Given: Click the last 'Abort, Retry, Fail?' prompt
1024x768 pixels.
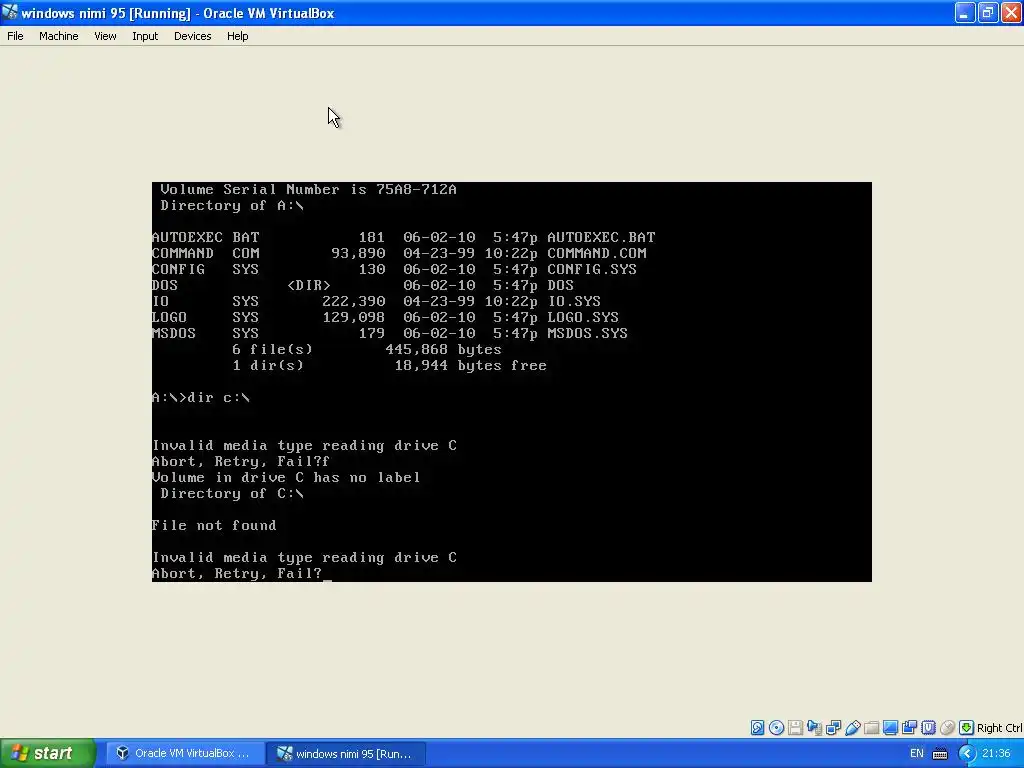Looking at the screenshot, I should pos(237,573).
